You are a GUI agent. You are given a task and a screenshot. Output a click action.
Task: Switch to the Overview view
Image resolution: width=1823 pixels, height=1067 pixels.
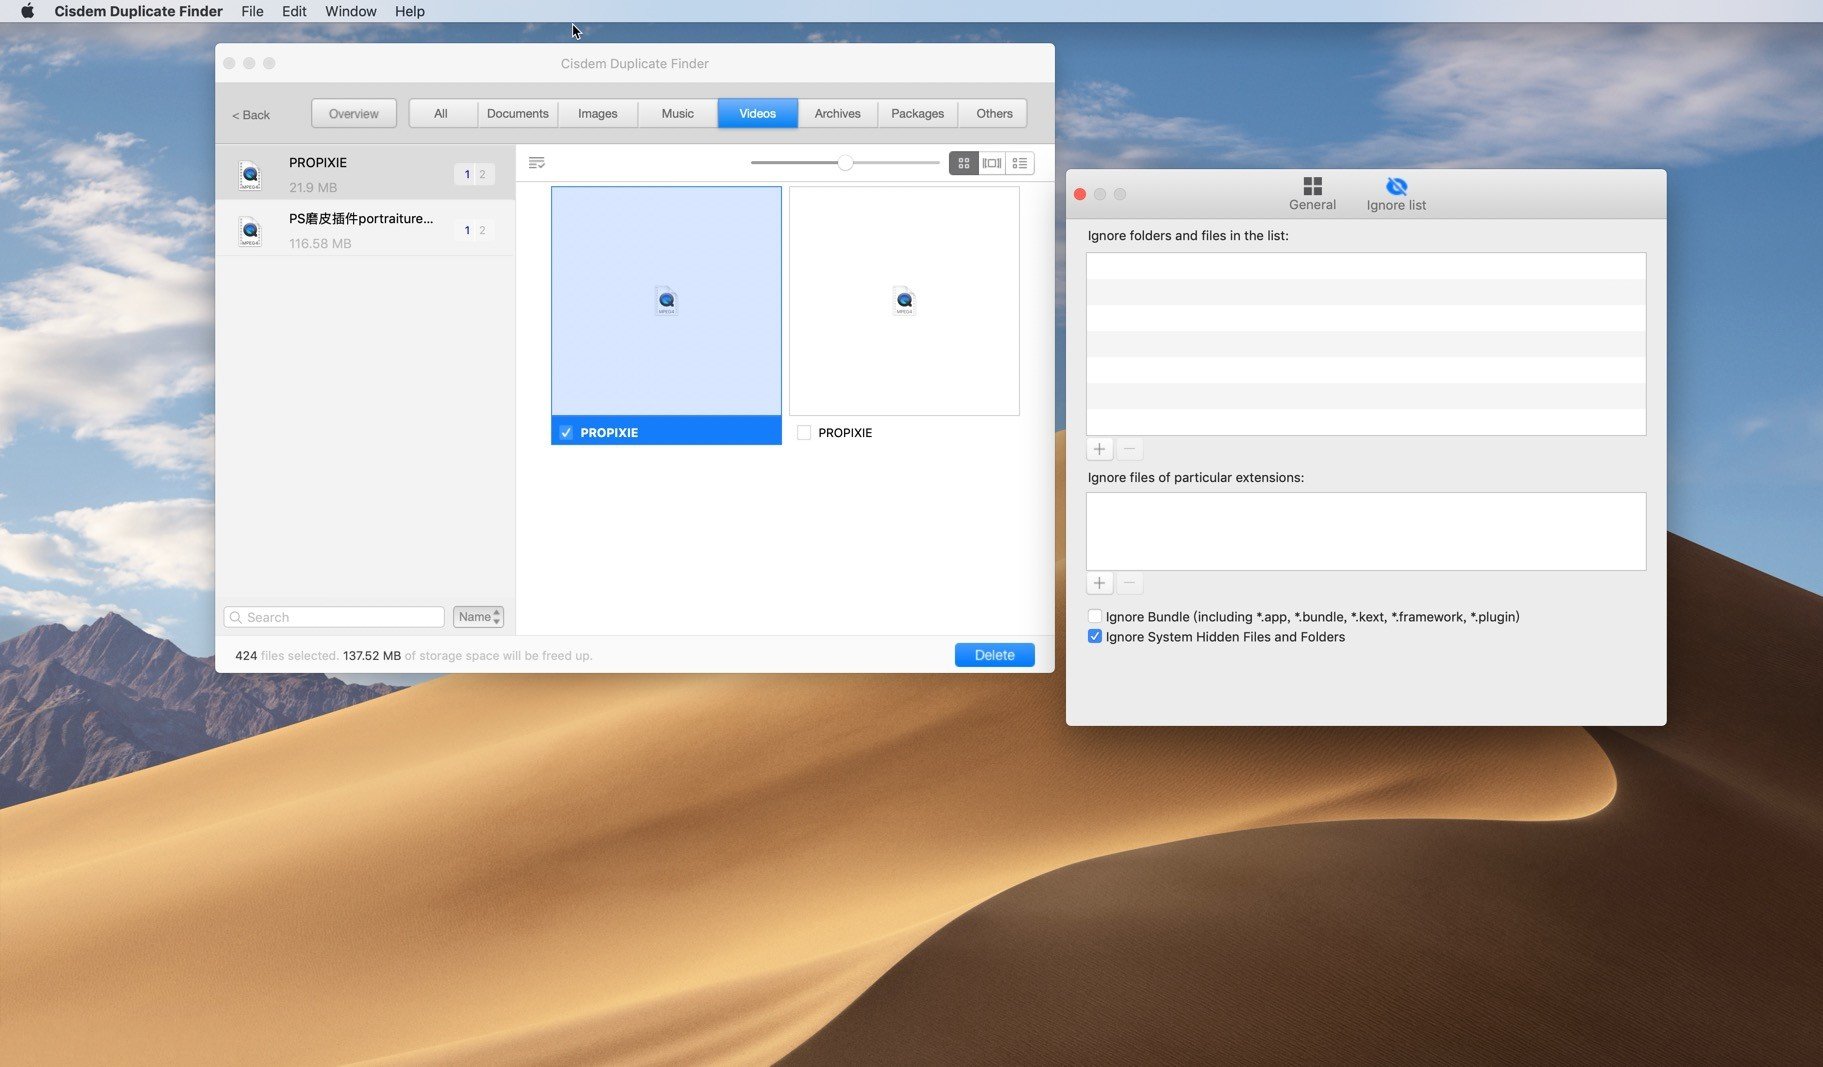pyautogui.click(x=354, y=113)
